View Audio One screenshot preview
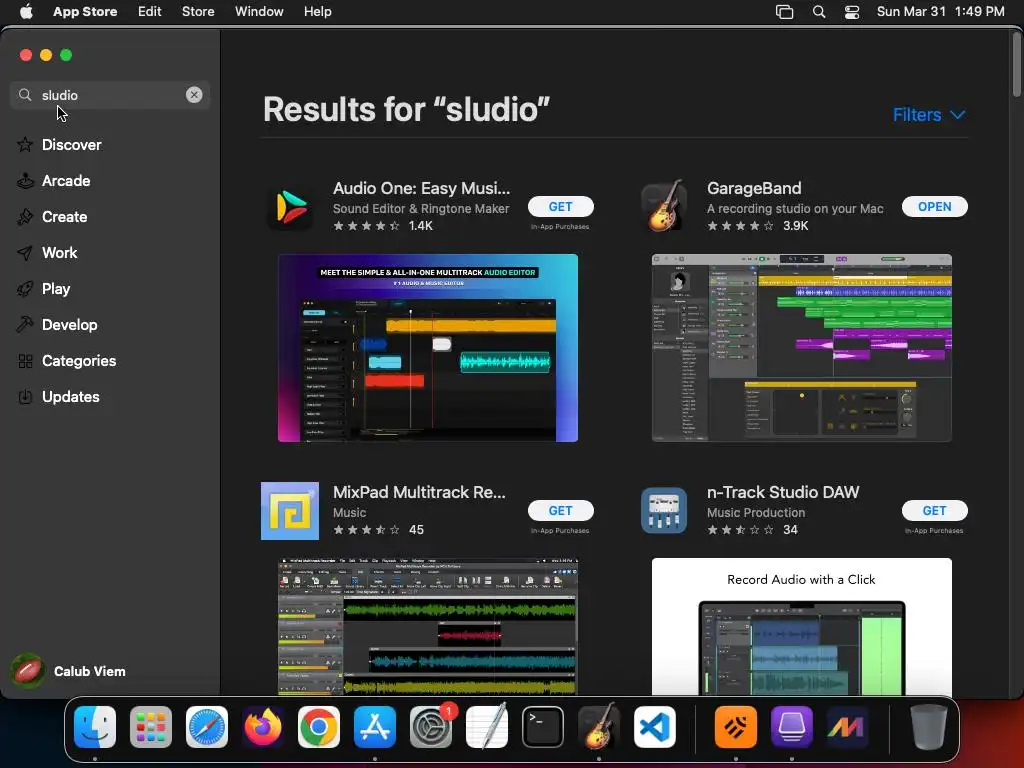This screenshot has height=768, width=1024. pos(428,348)
